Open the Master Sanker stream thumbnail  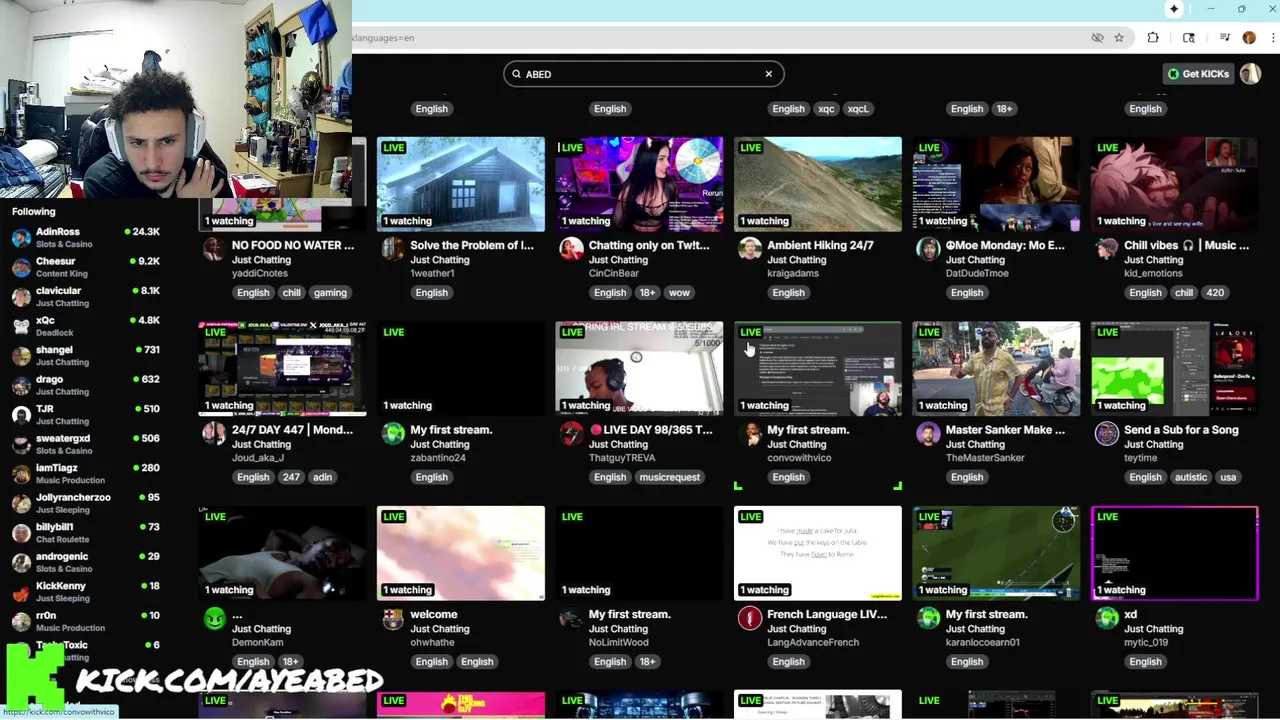996,369
